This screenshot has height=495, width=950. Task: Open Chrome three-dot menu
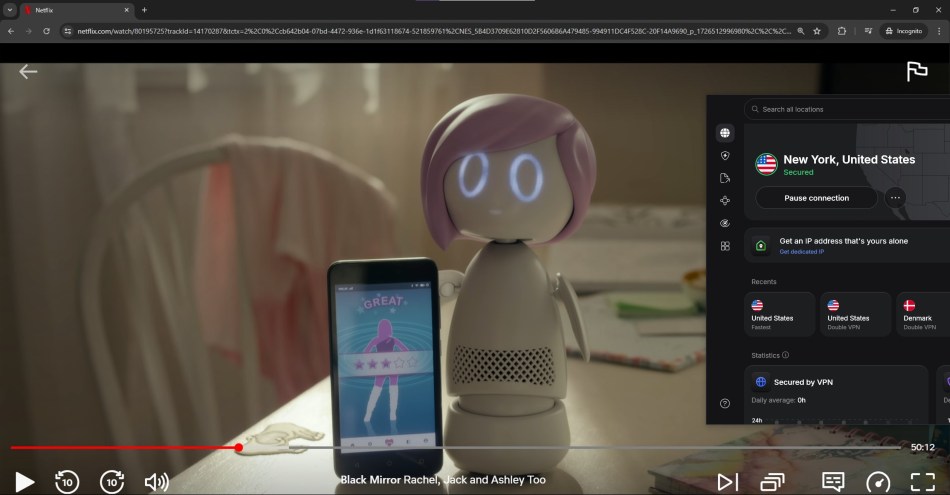tap(939, 31)
